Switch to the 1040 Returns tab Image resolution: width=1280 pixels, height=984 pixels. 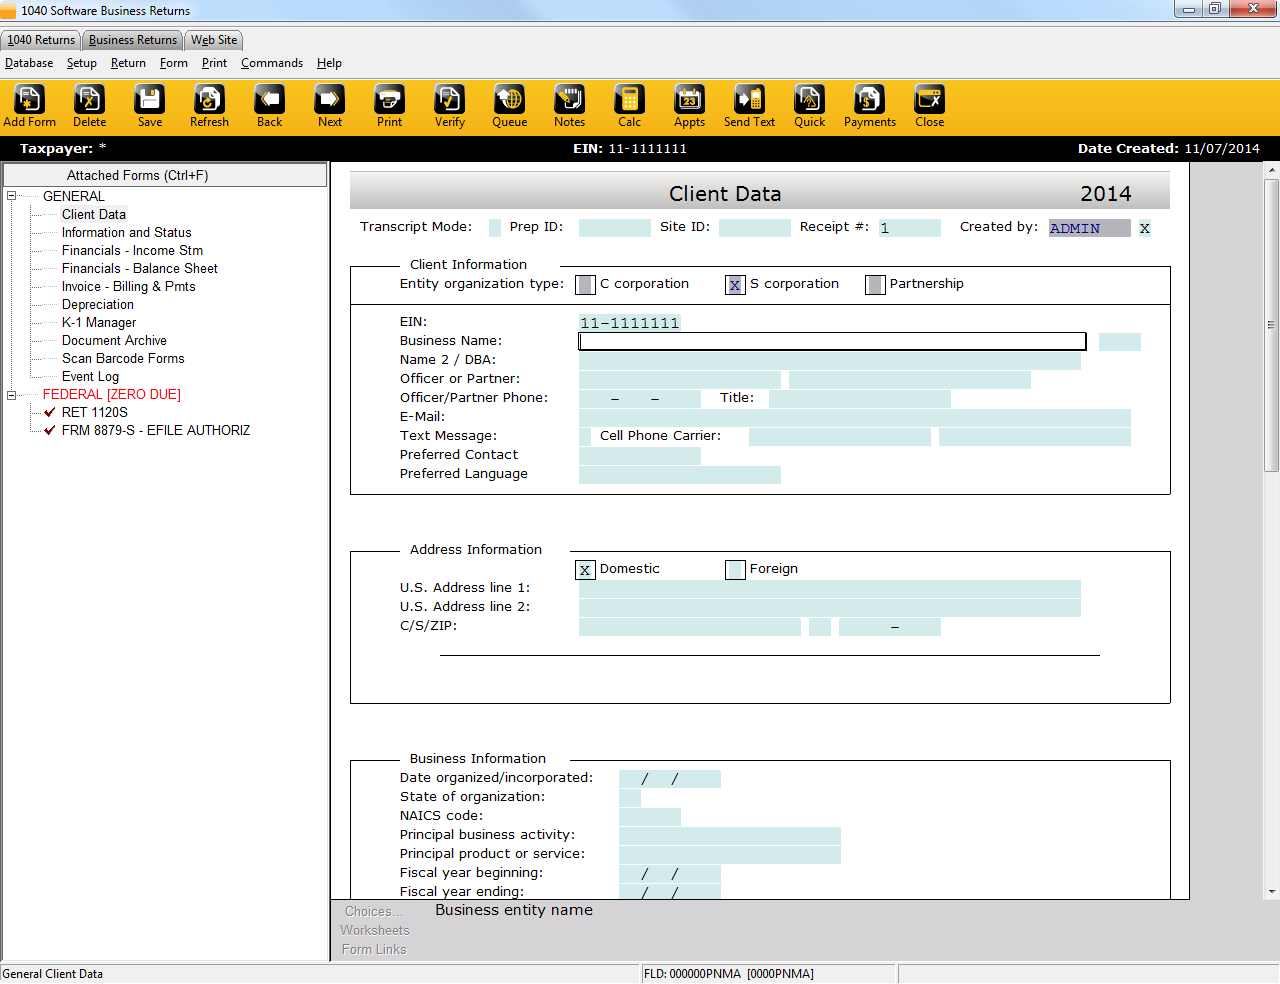pos(41,40)
